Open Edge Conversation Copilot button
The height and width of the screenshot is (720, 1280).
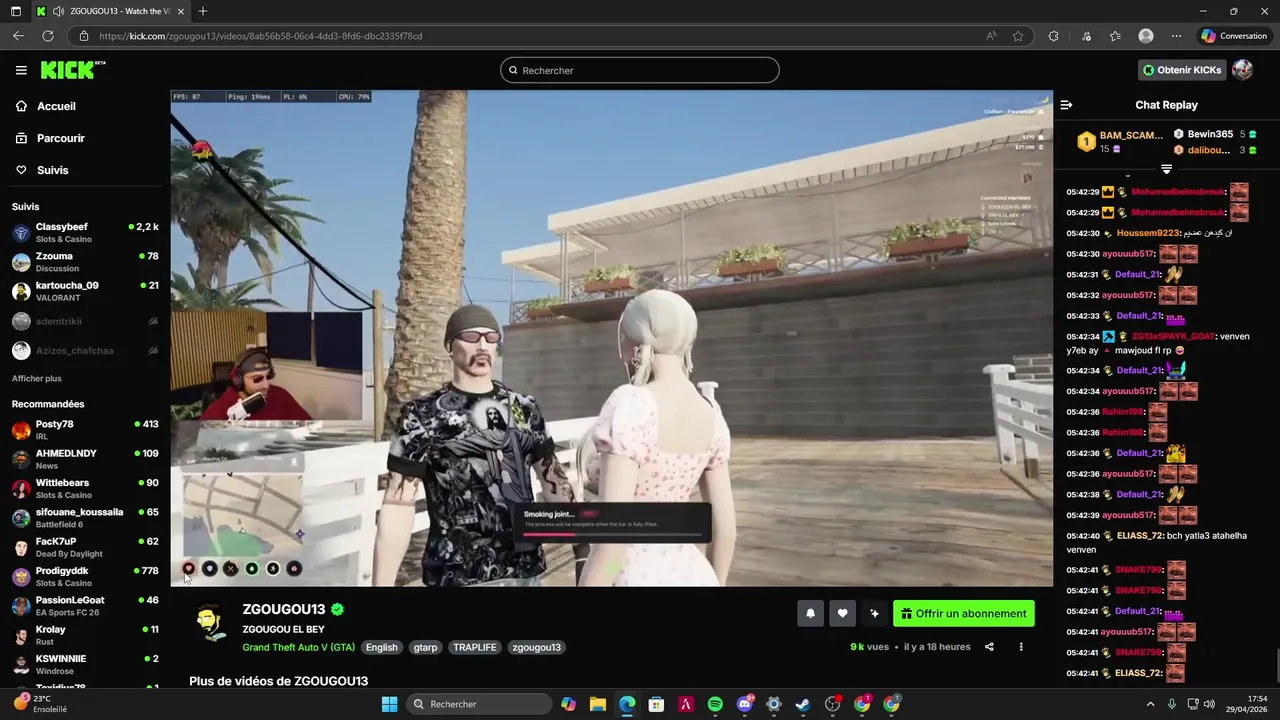click(1234, 36)
